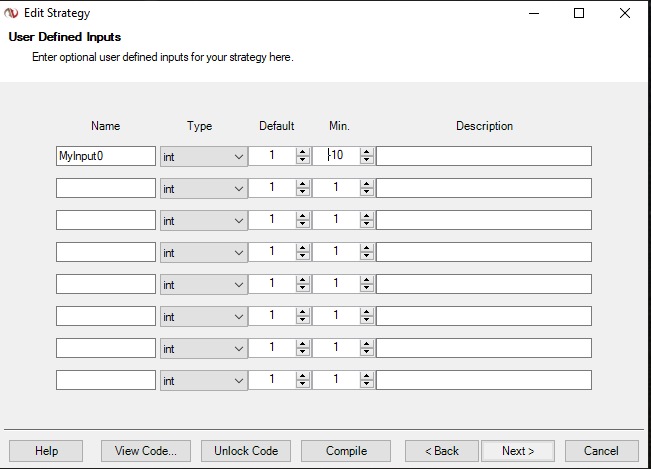Go back with the < Back button

441,451
